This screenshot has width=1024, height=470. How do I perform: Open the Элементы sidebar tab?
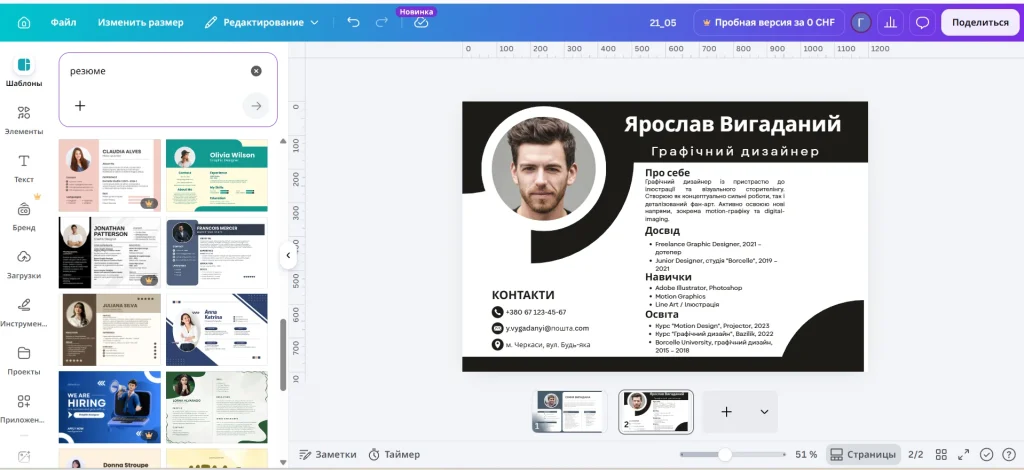[x=24, y=119]
